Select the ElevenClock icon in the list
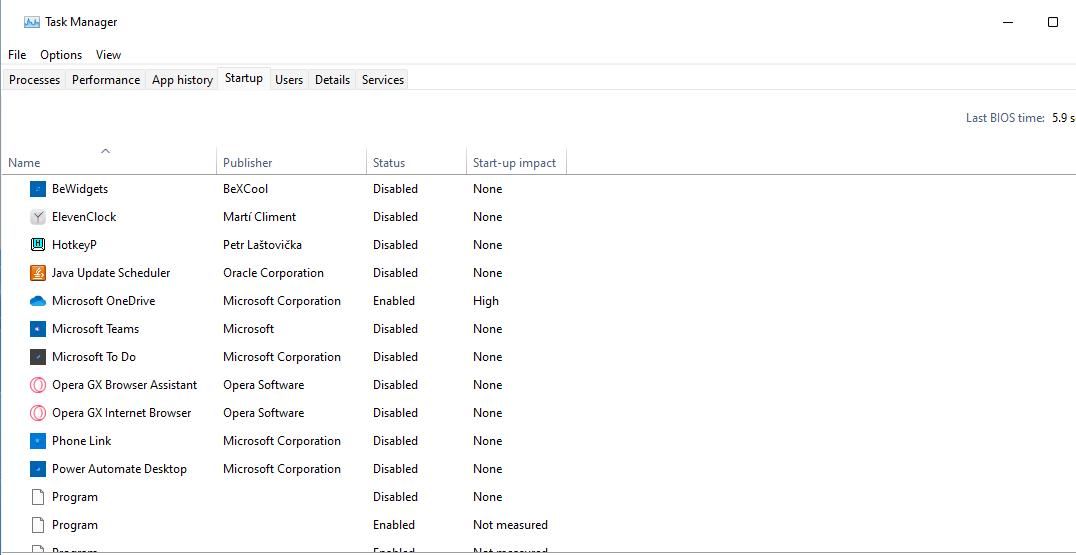Image resolution: width=1076 pixels, height=555 pixels. (x=38, y=217)
